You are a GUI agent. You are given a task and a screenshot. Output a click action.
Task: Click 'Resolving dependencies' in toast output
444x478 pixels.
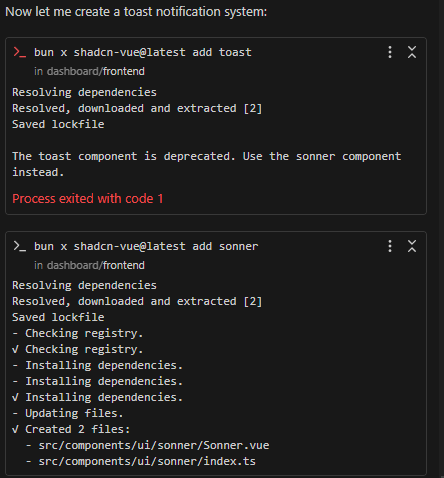pos(84,92)
